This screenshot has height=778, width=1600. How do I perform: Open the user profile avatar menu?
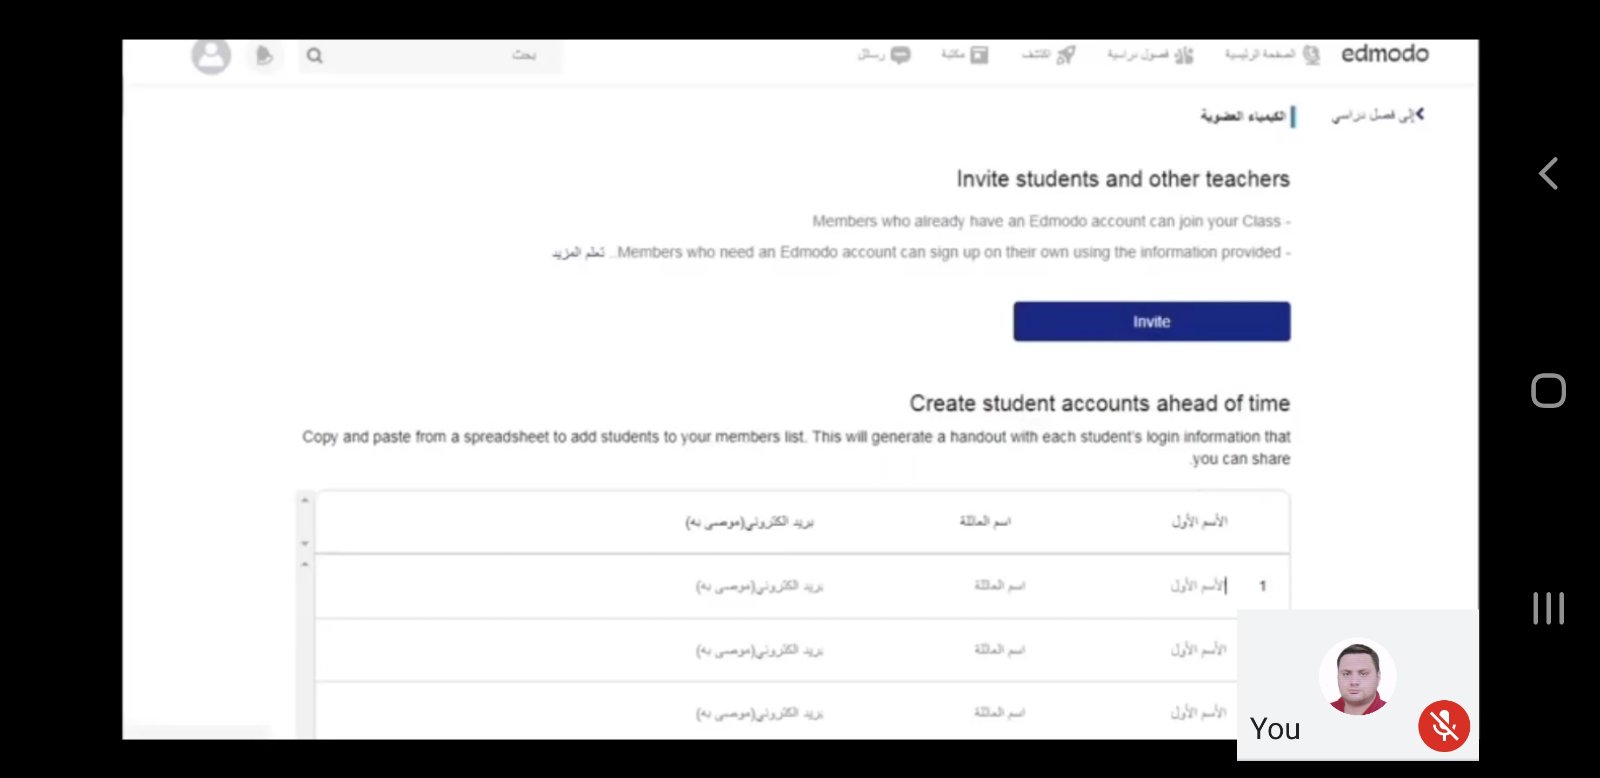tap(211, 55)
